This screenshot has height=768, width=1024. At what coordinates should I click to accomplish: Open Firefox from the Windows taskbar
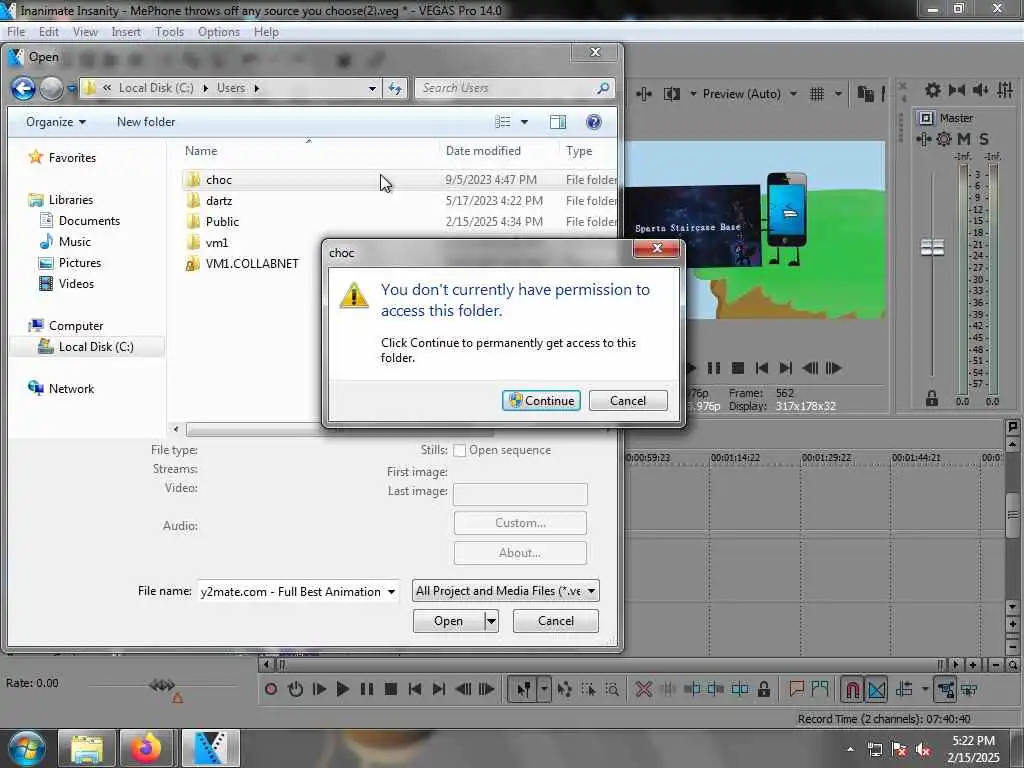point(146,748)
